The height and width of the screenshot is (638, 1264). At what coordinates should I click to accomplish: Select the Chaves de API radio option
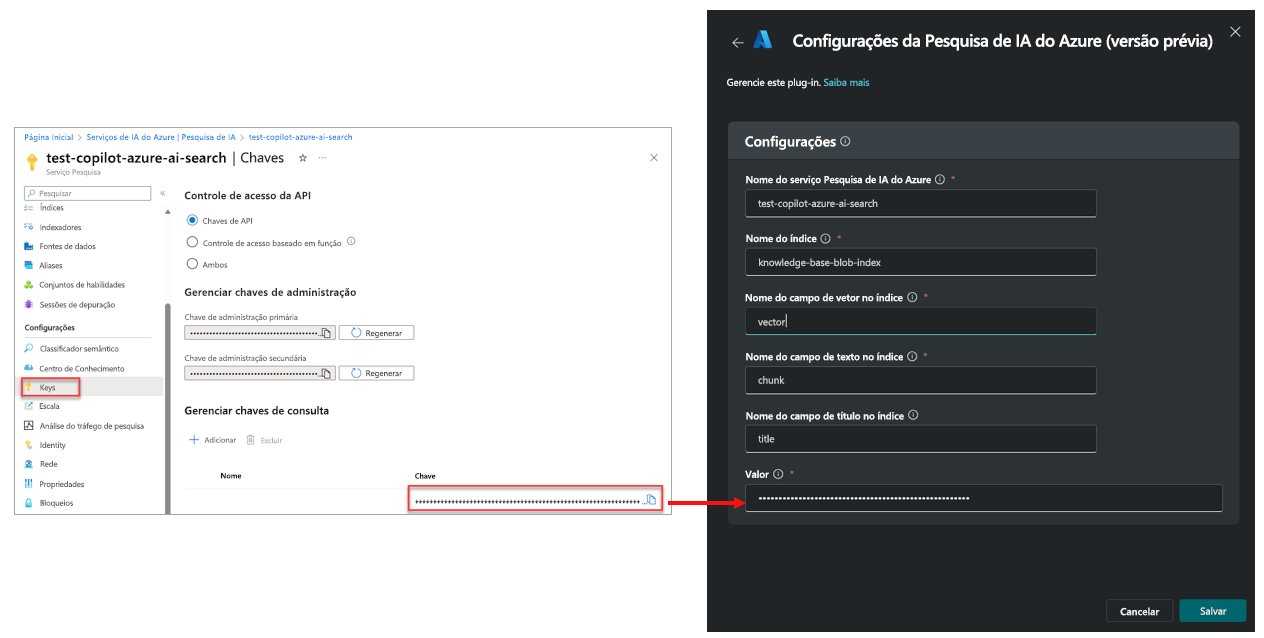[x=192, y=220]
